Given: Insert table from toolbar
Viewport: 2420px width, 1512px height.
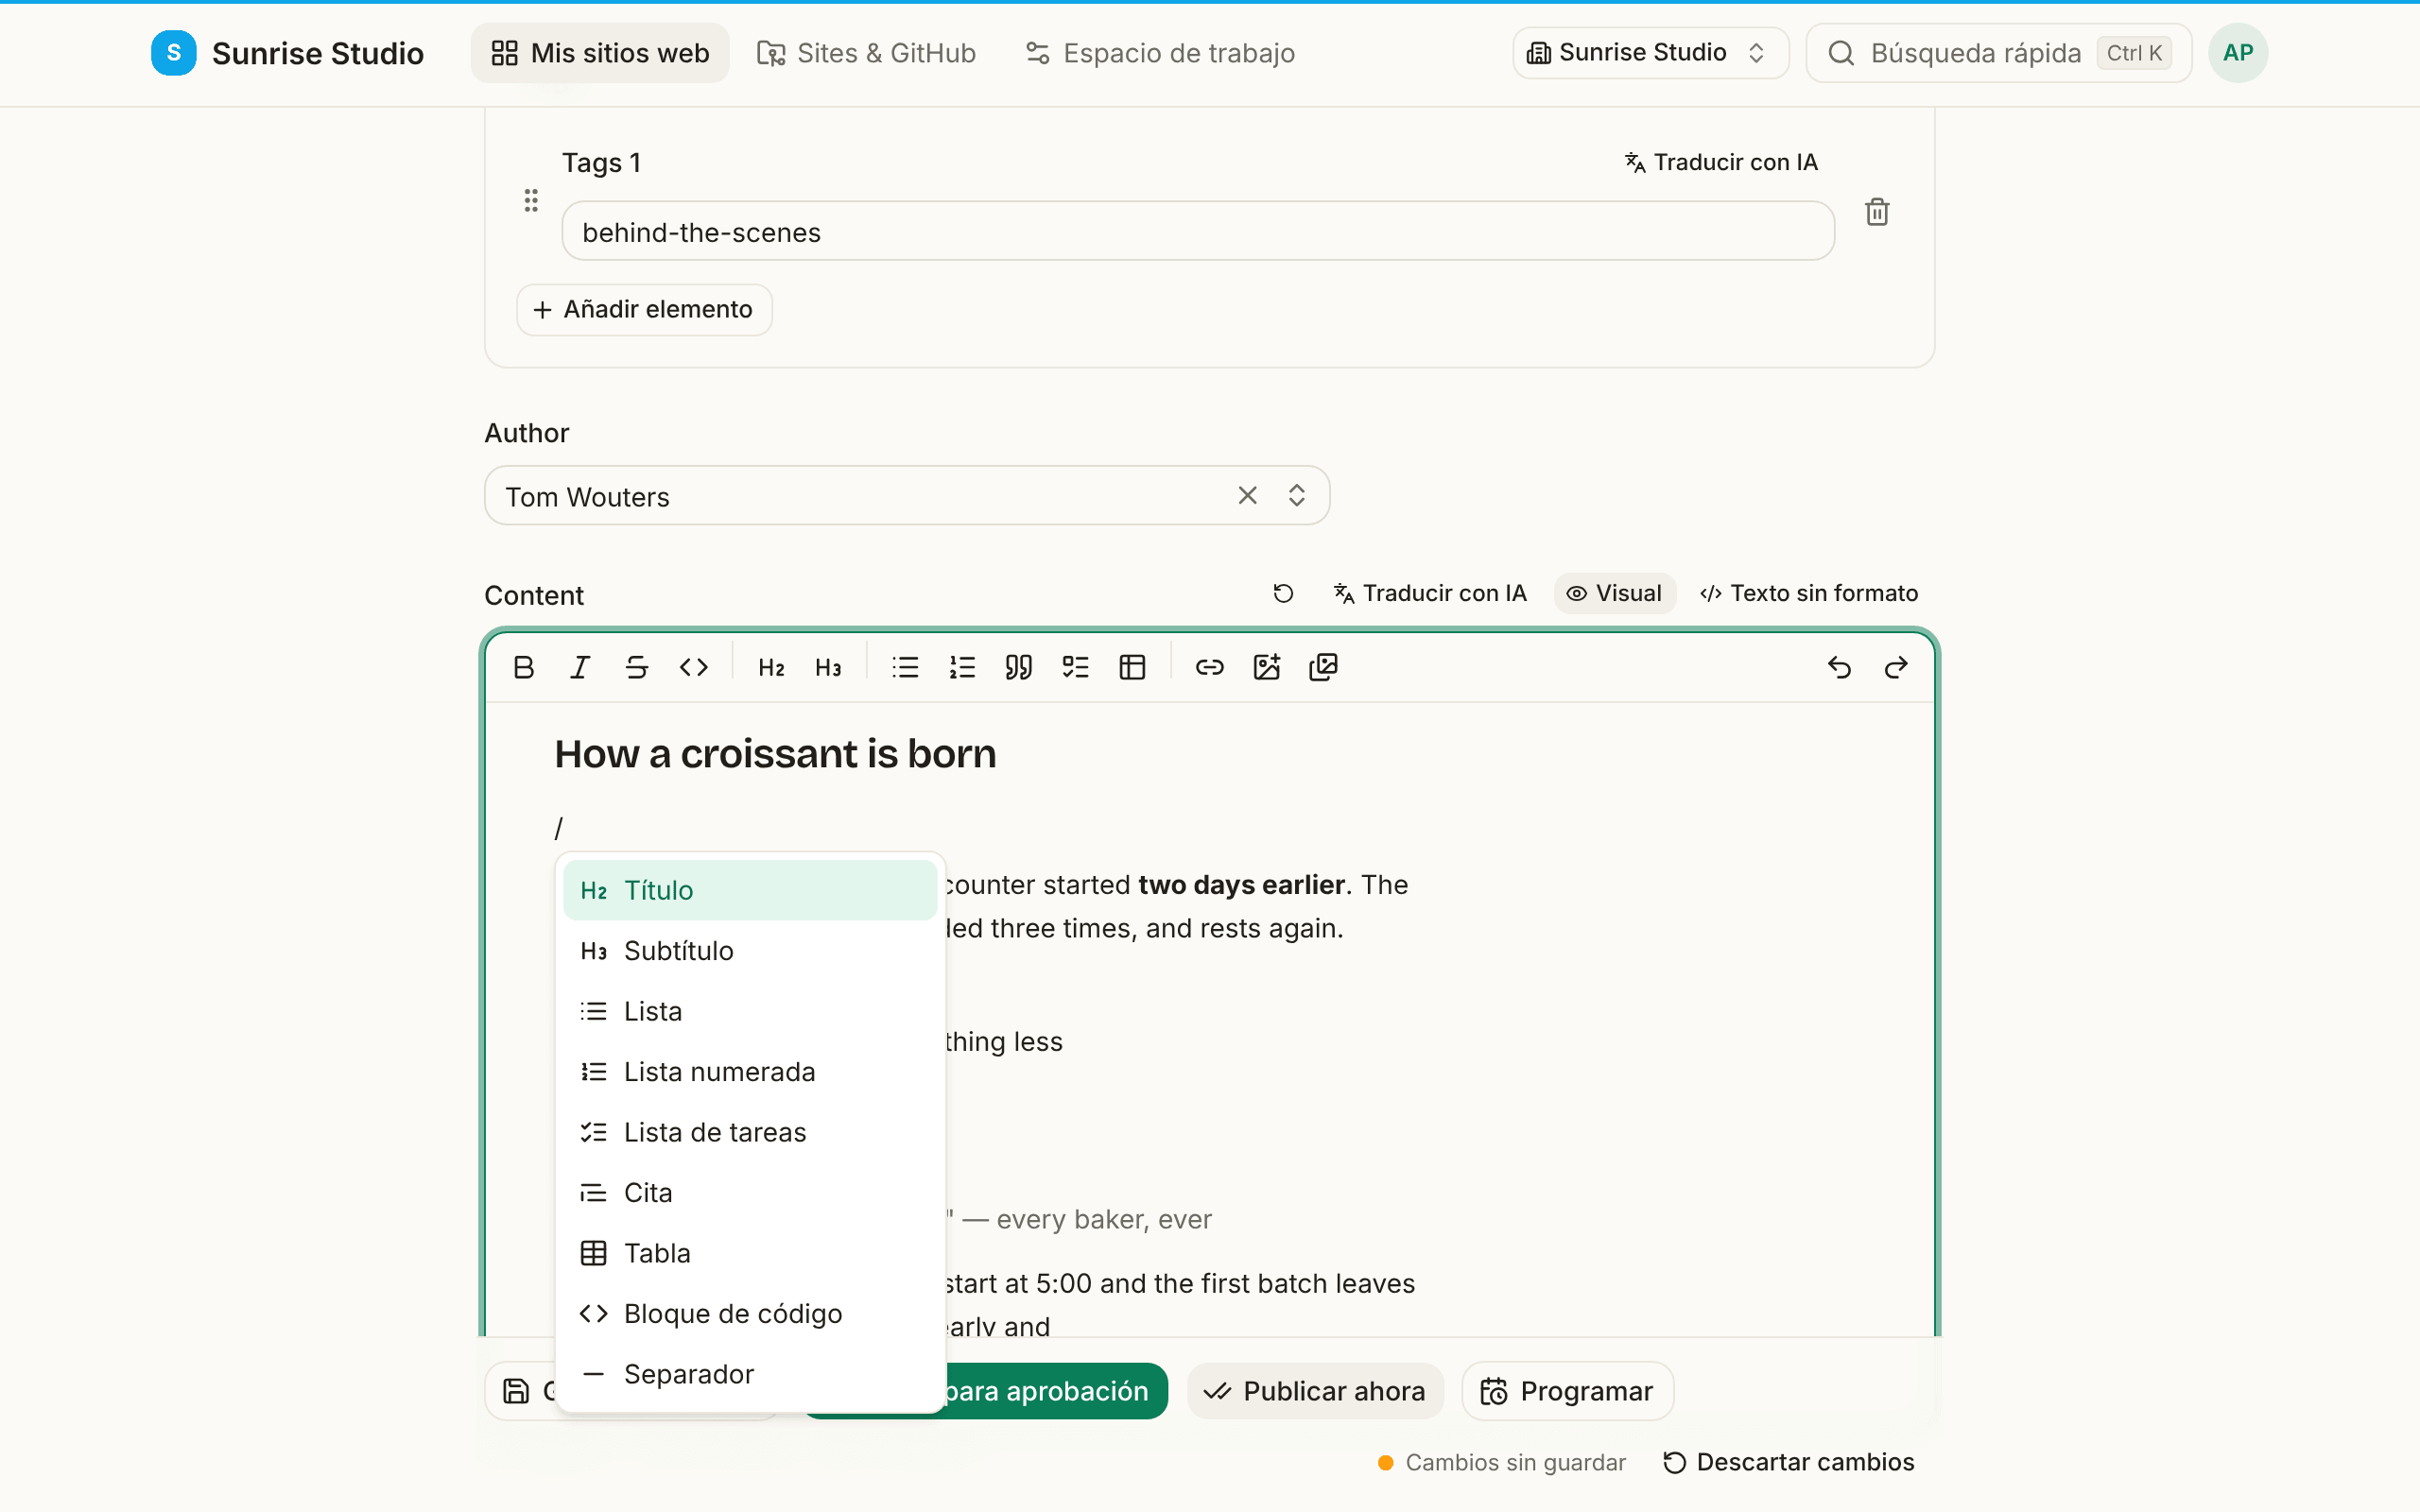Looking at the screenshot, I should (1133, 667).
